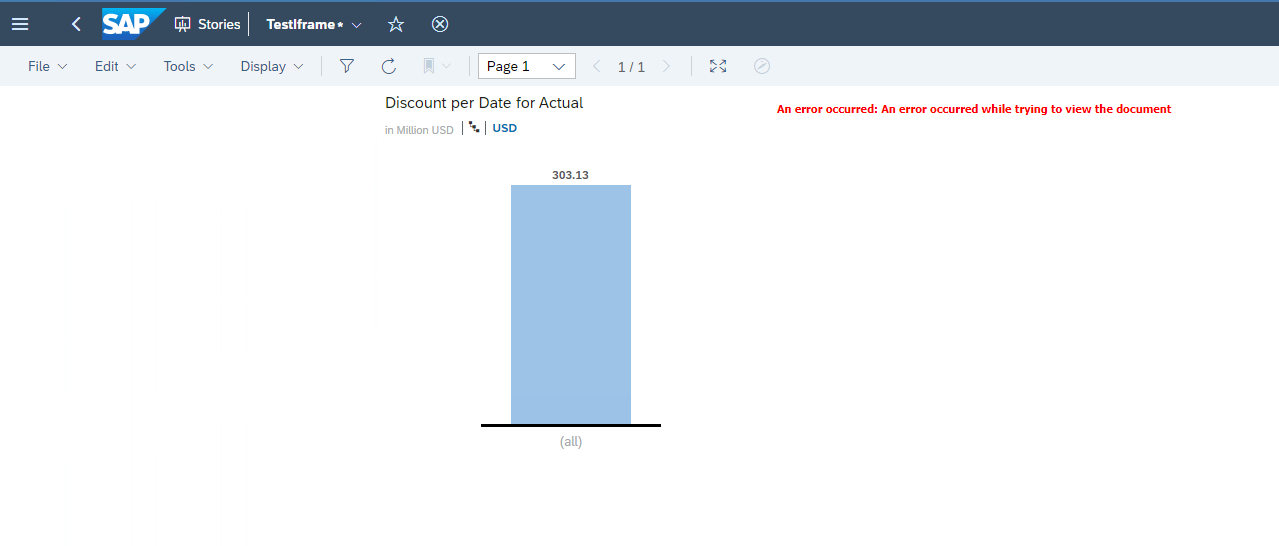Open the main hamburger navigation menu
This screenshot has height=546, width=1279.
click(x=20, y=24)
